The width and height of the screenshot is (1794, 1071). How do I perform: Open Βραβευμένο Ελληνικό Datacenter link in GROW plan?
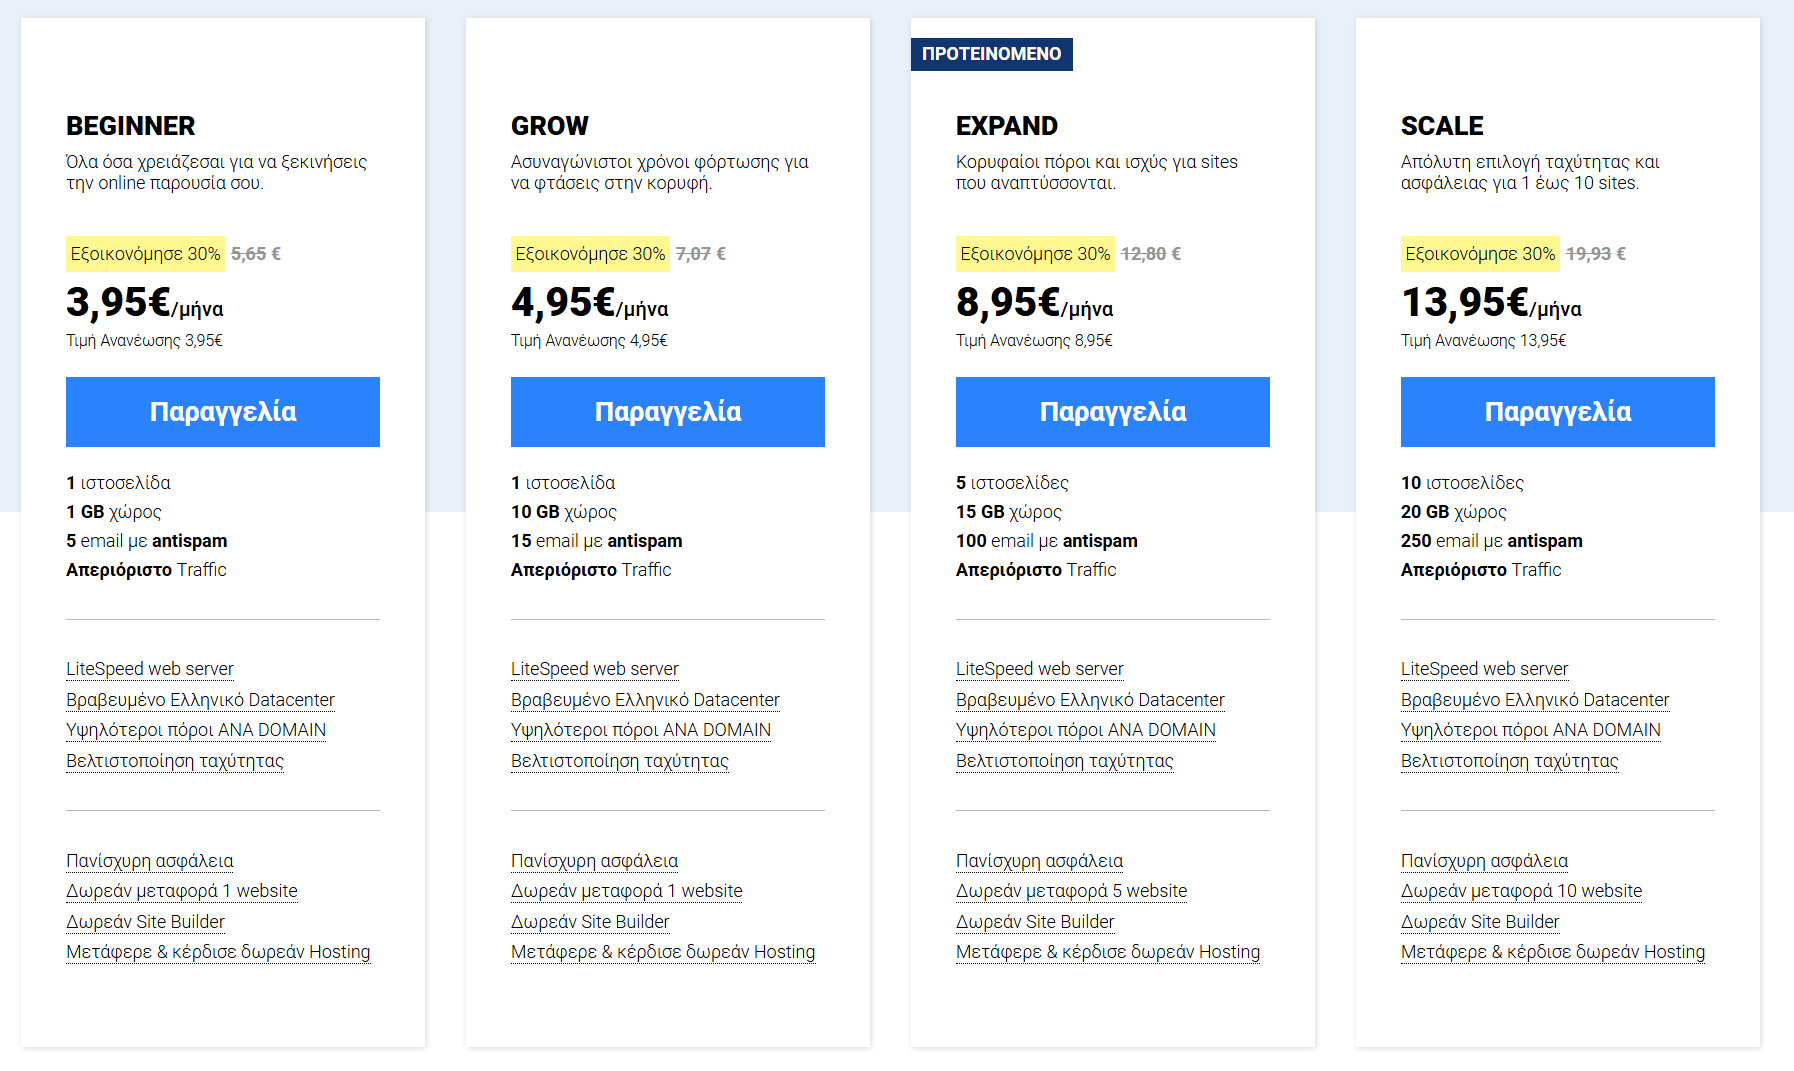[645, 700]
